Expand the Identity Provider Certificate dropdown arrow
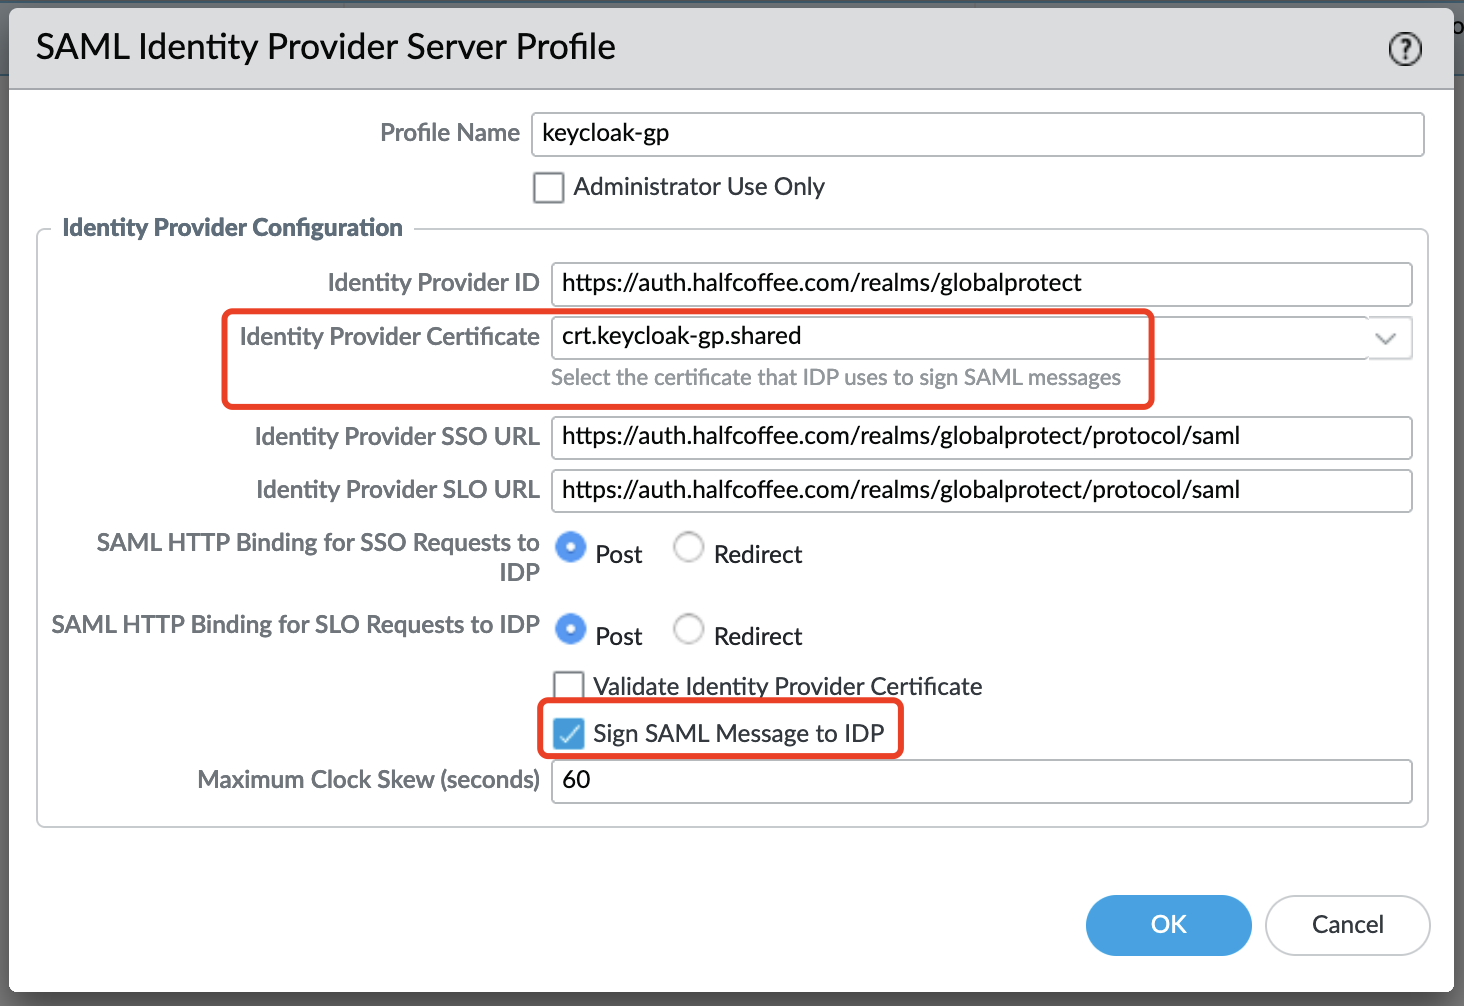The image size is (1464, 1006). [x=1386, y=338]
